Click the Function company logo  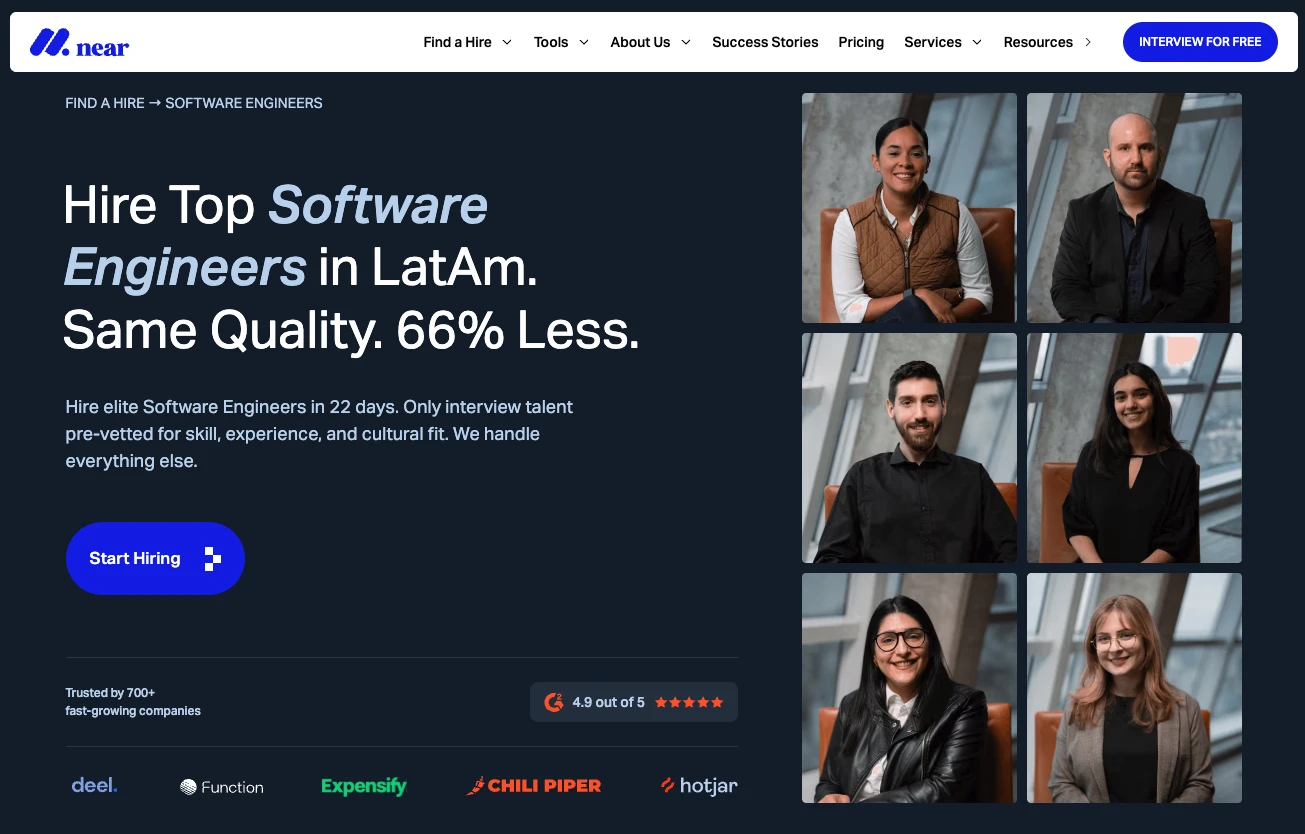pos(222,787)
